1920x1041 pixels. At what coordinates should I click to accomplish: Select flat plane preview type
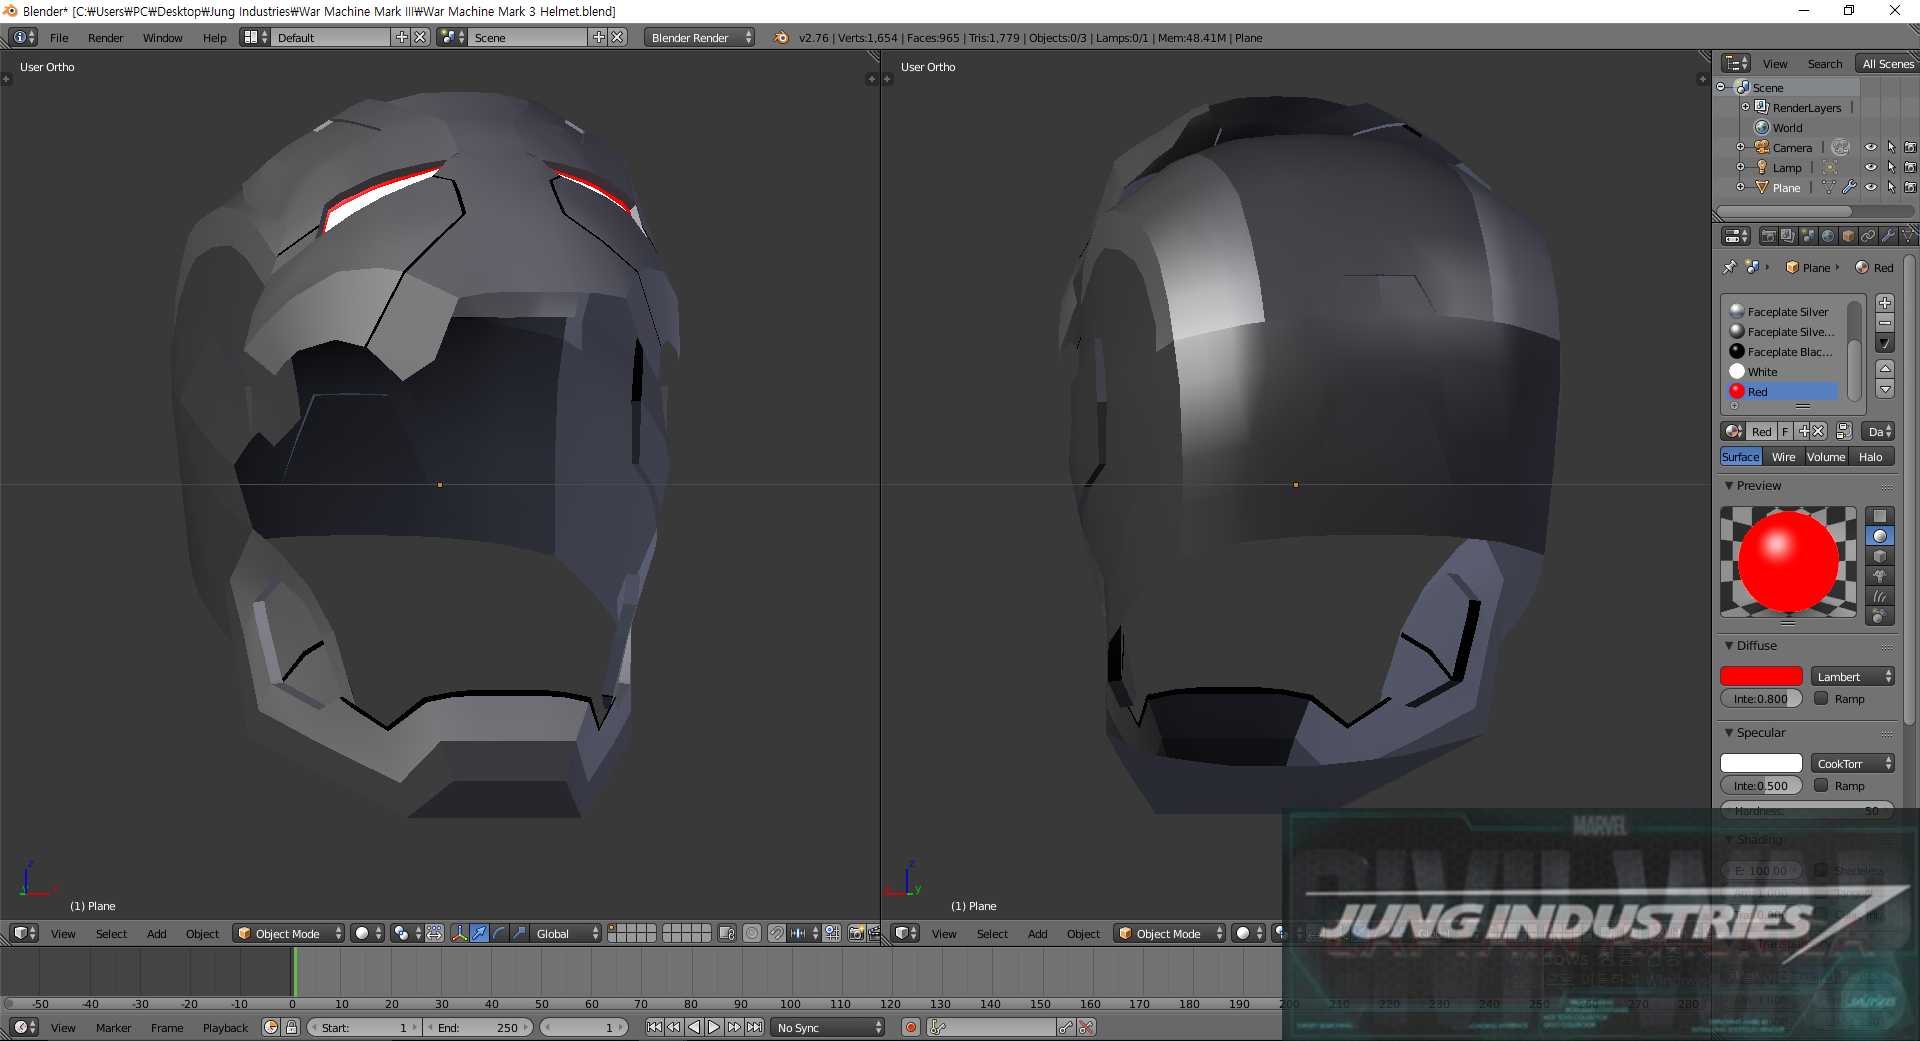click(1880, 516)
